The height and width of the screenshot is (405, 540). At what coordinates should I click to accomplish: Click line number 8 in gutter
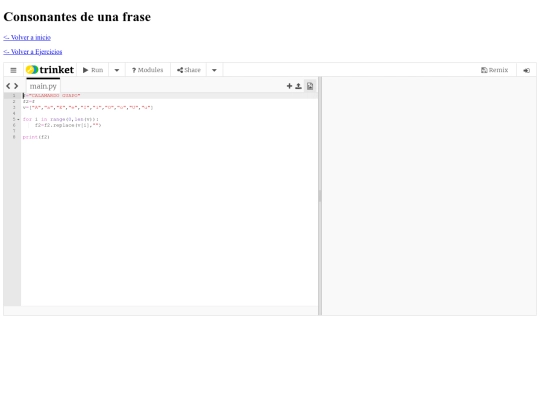coord(14,137)
